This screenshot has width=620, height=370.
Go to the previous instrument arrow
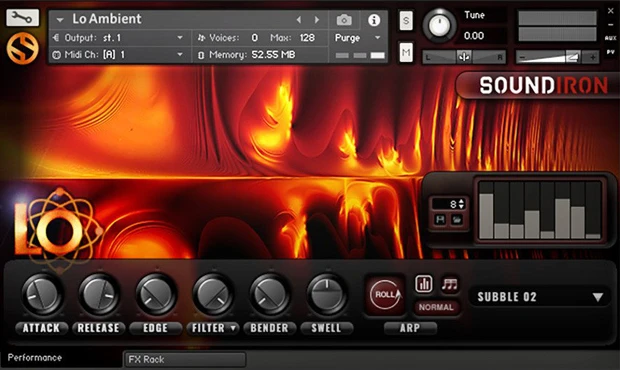click(x=299, y=19)
